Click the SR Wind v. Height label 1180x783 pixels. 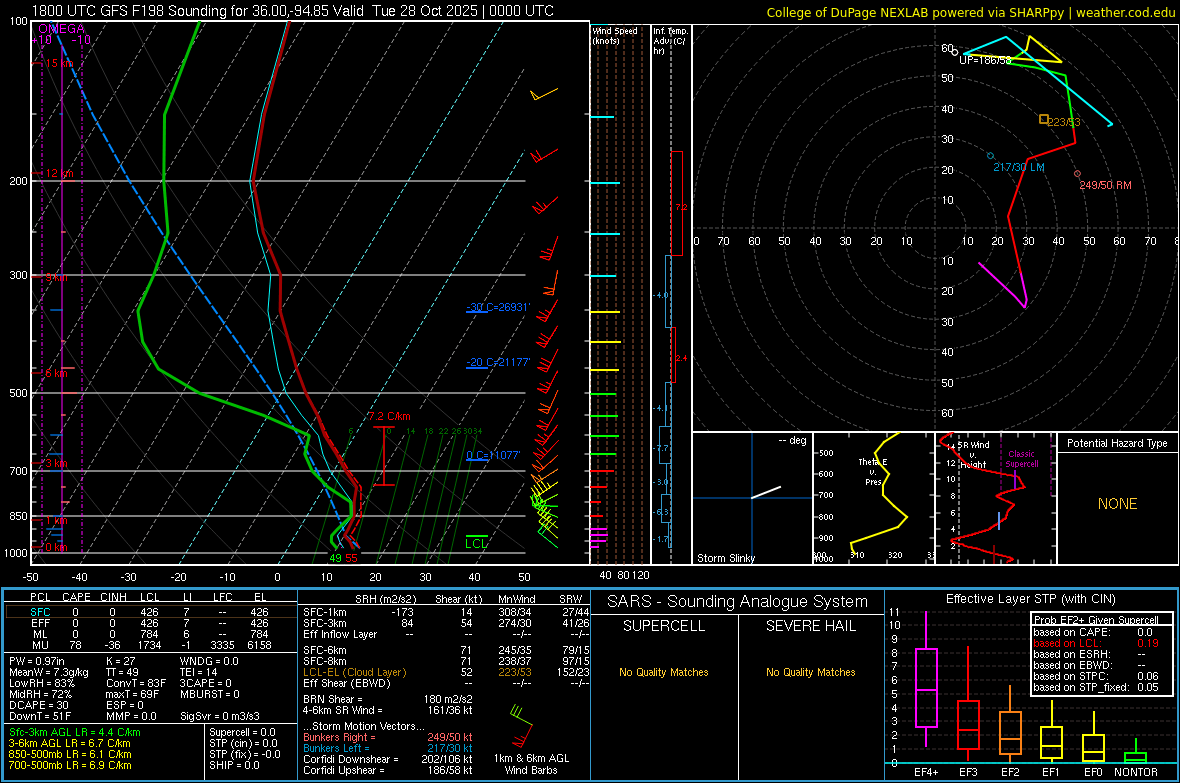pos(974,455)
